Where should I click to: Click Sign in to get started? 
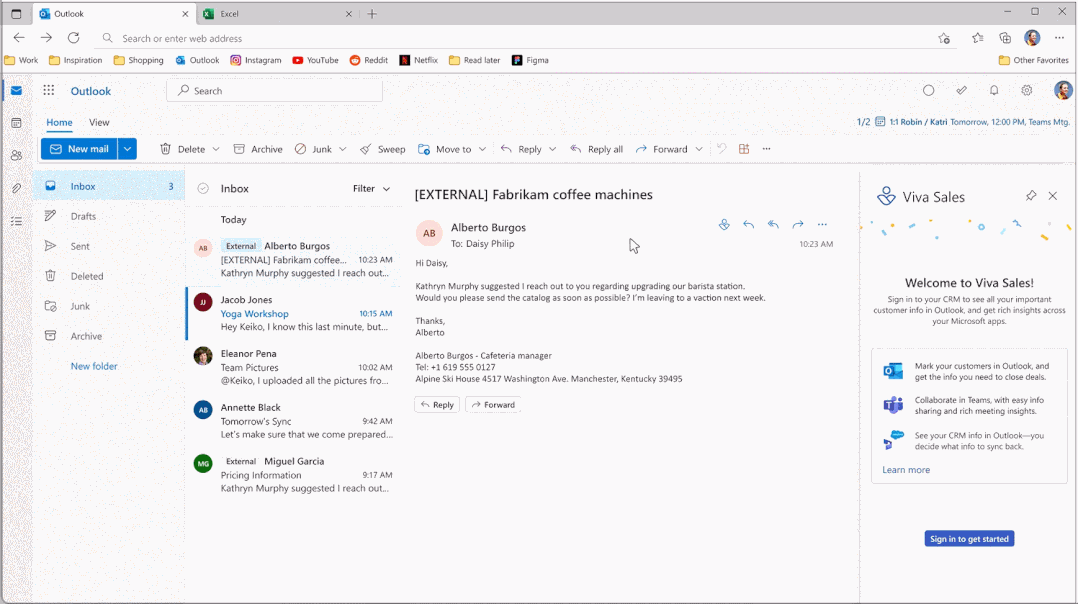(969, 539)
